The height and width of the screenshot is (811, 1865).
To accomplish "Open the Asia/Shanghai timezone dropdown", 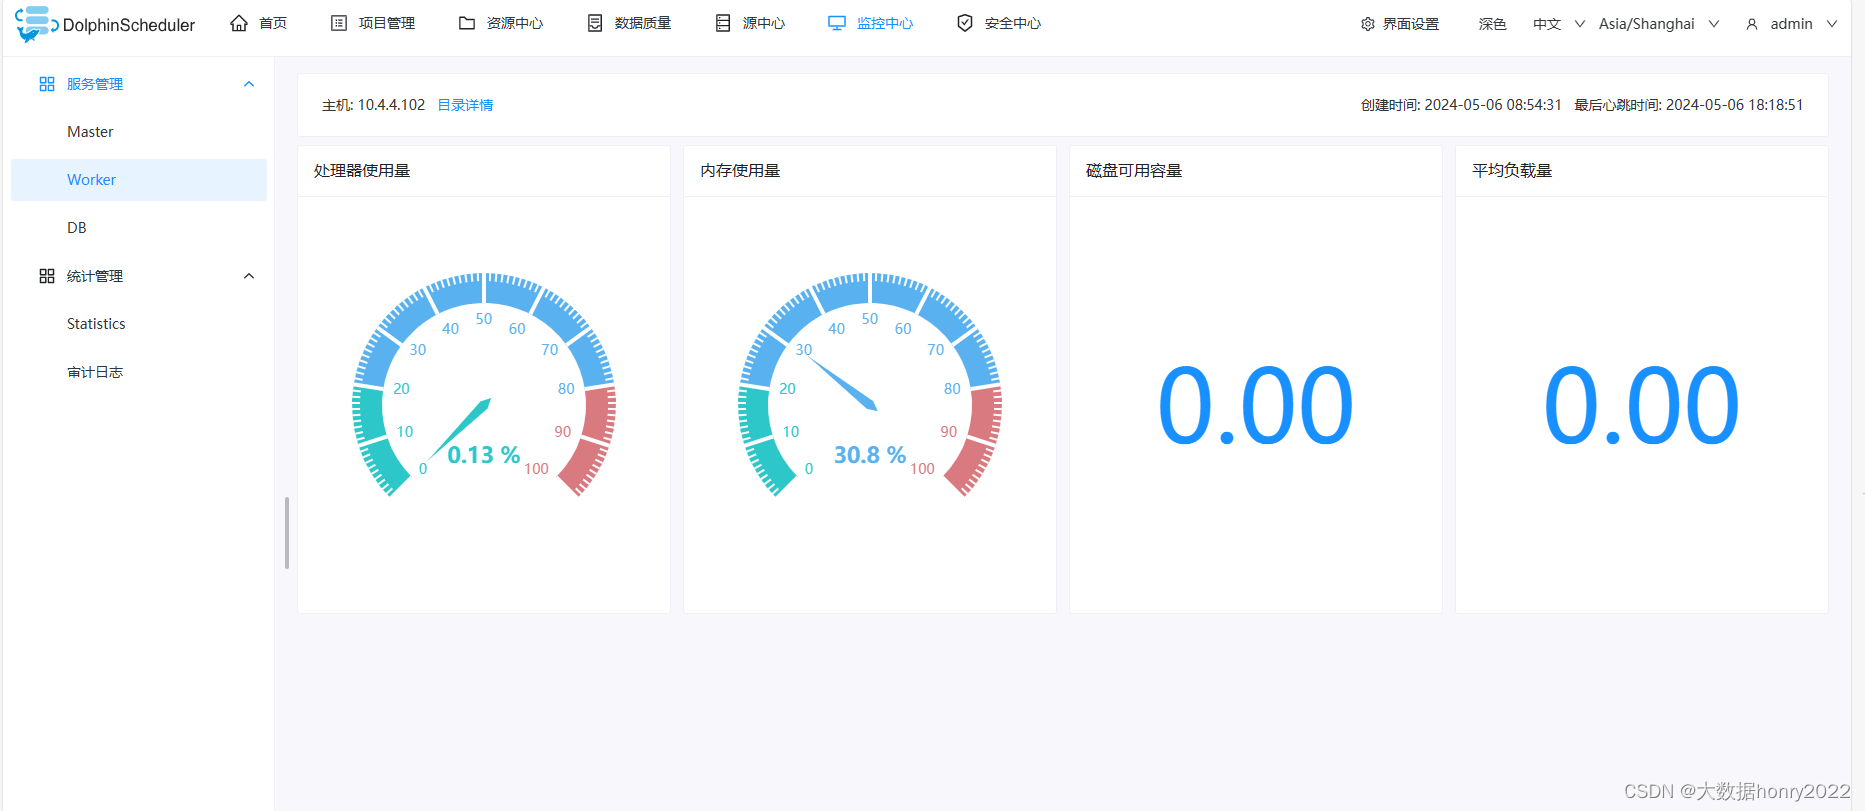I will pyautogui.click(x=1659, y=24).
